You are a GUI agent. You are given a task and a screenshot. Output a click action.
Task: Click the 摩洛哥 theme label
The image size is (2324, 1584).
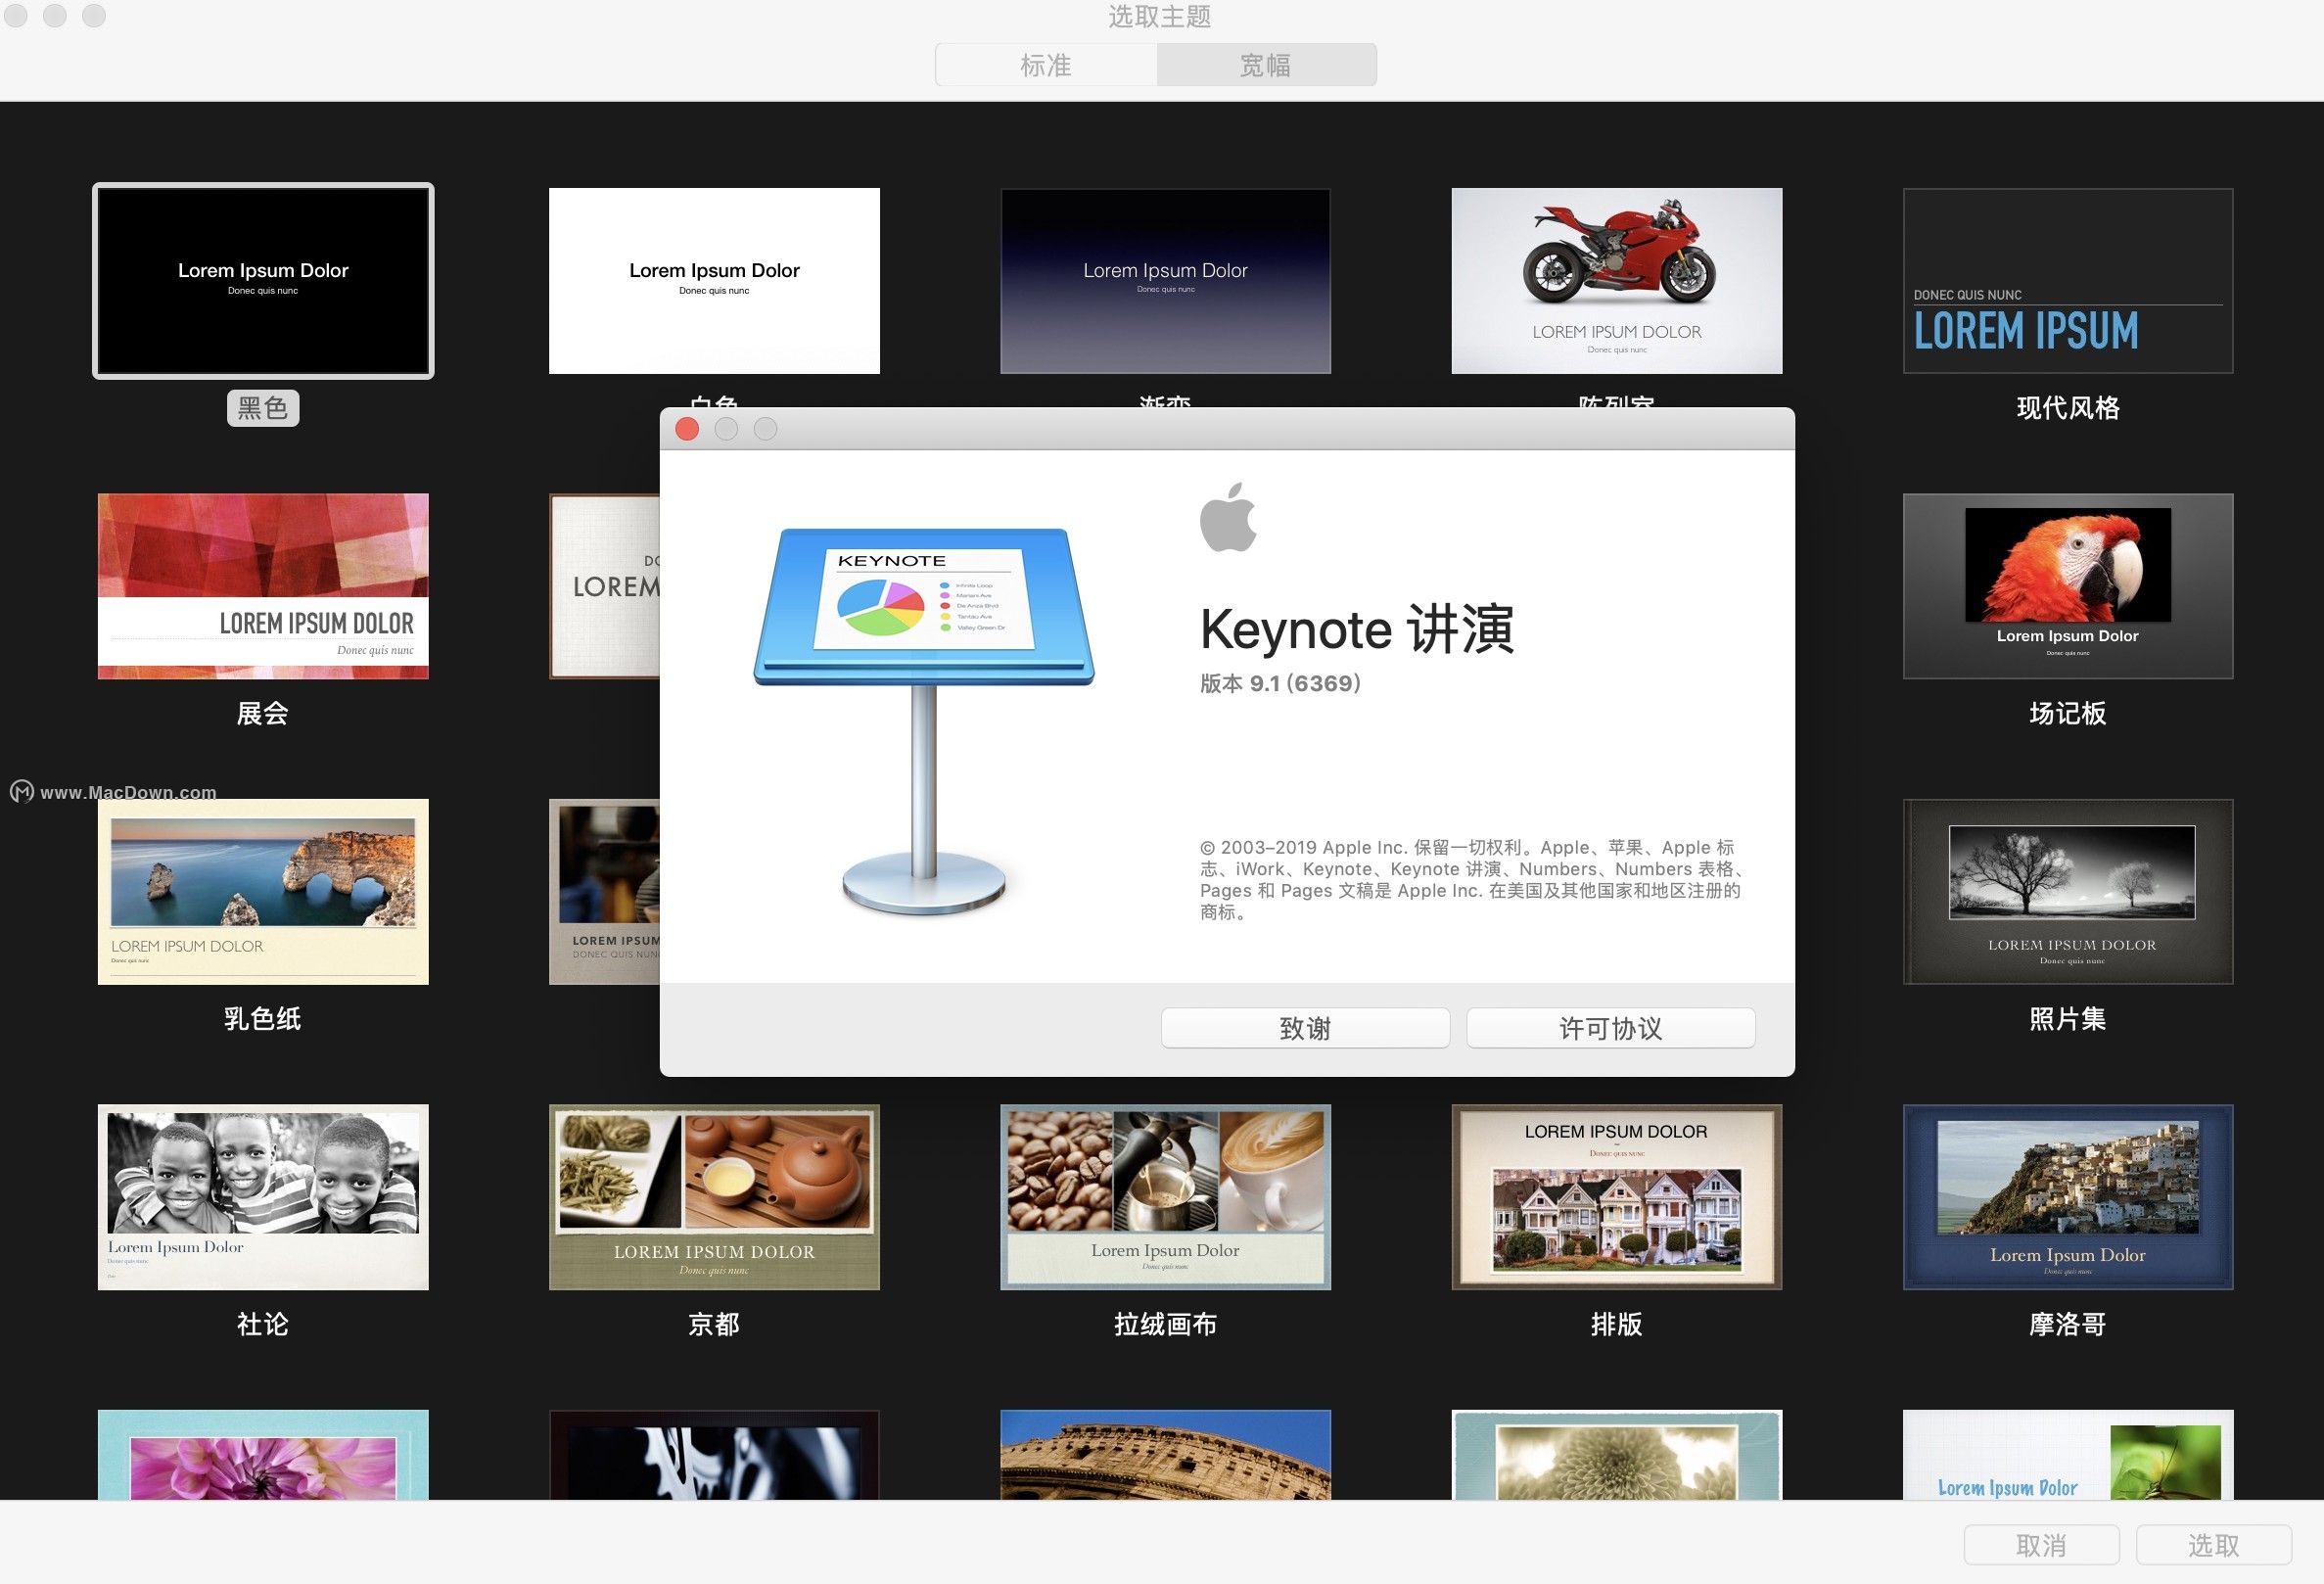click(2068, 1324)
